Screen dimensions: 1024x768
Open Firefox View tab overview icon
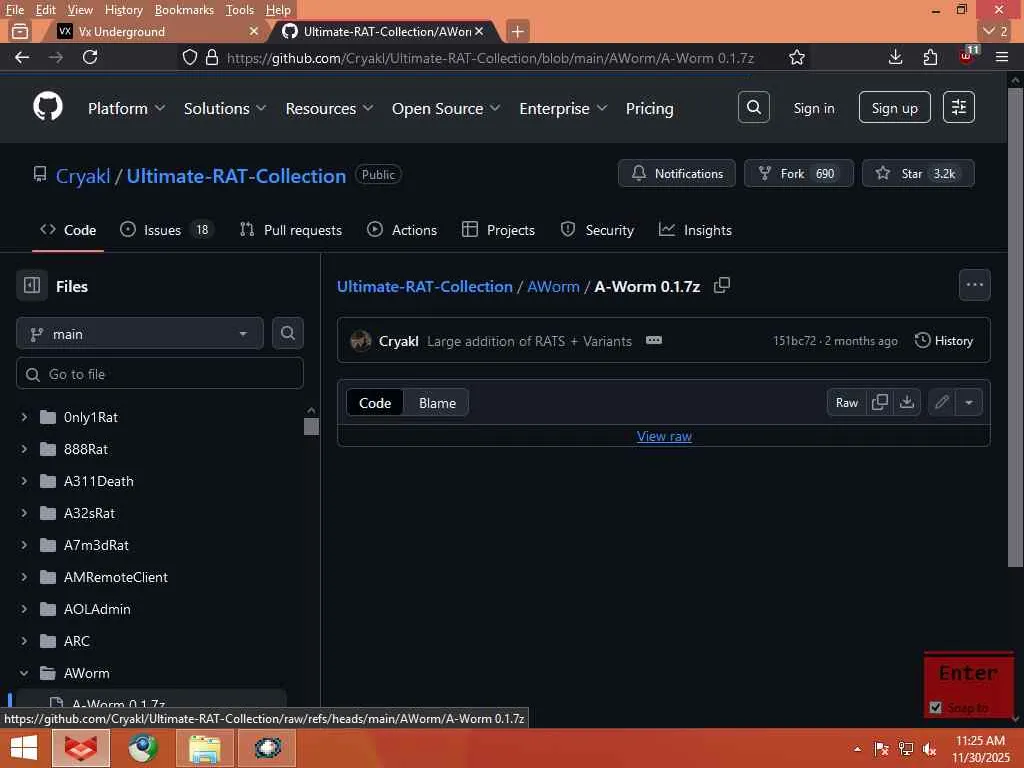(20, 31)
